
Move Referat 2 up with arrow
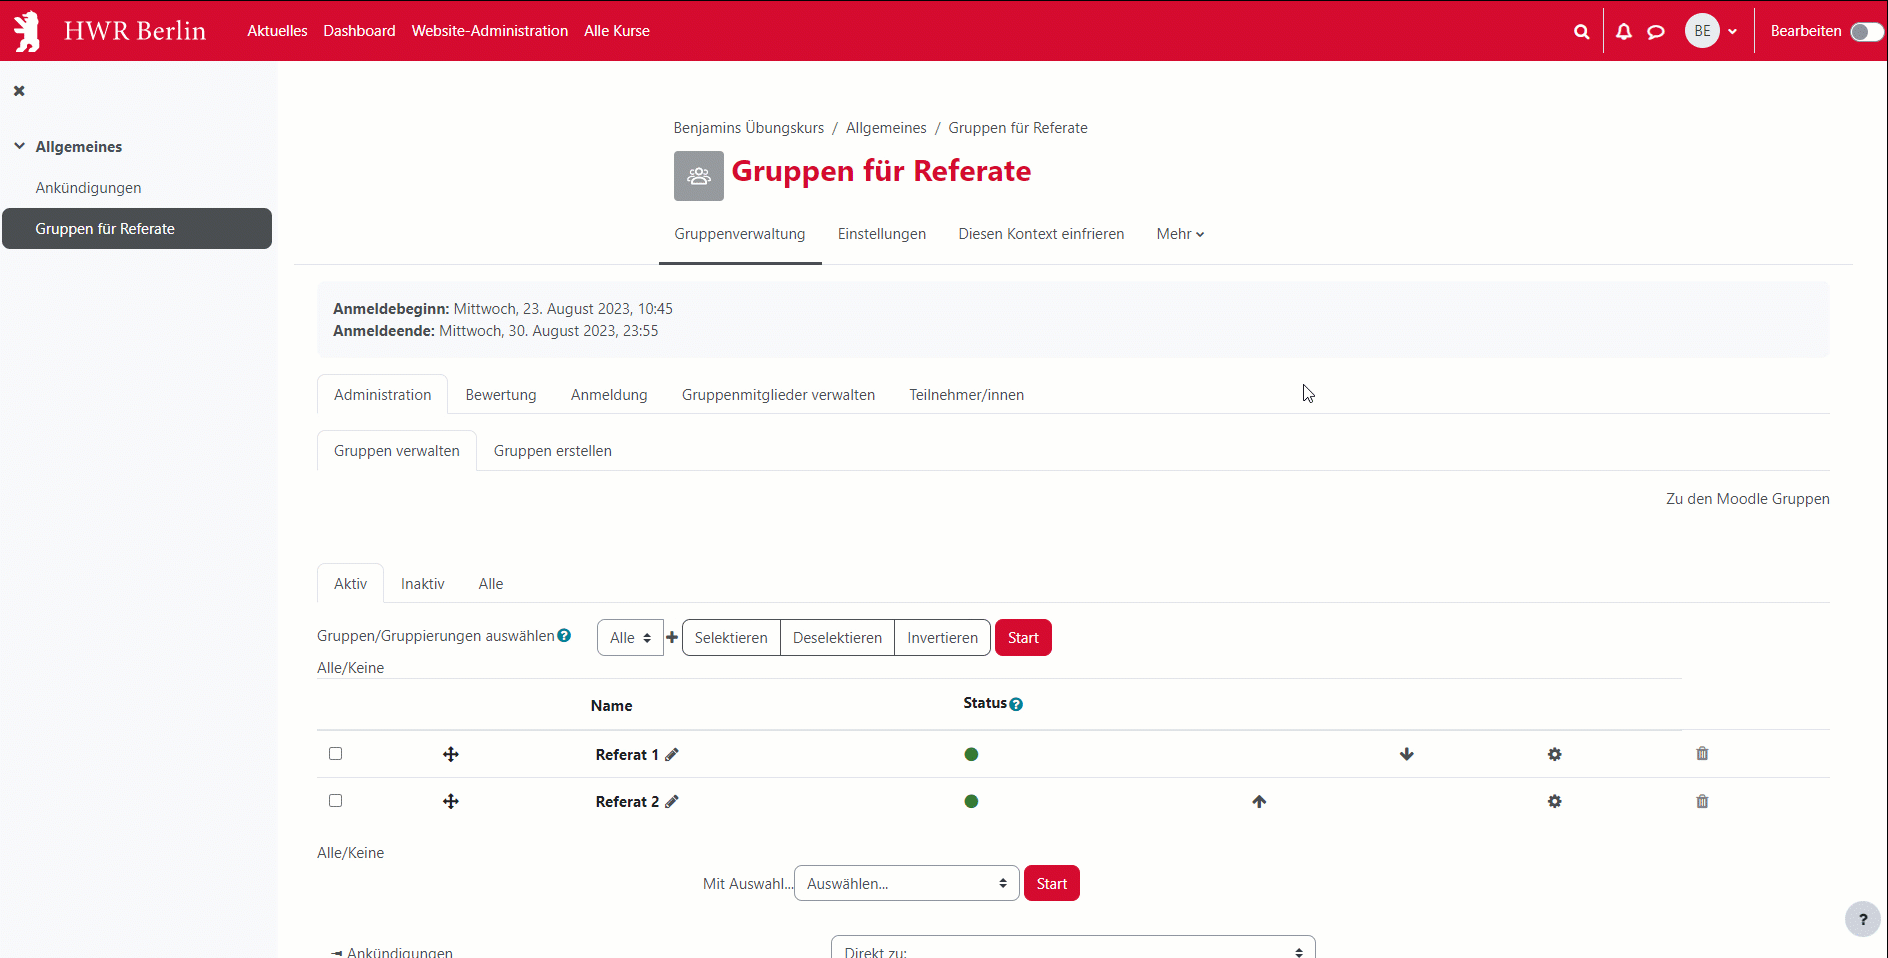tap(1259, 801)
